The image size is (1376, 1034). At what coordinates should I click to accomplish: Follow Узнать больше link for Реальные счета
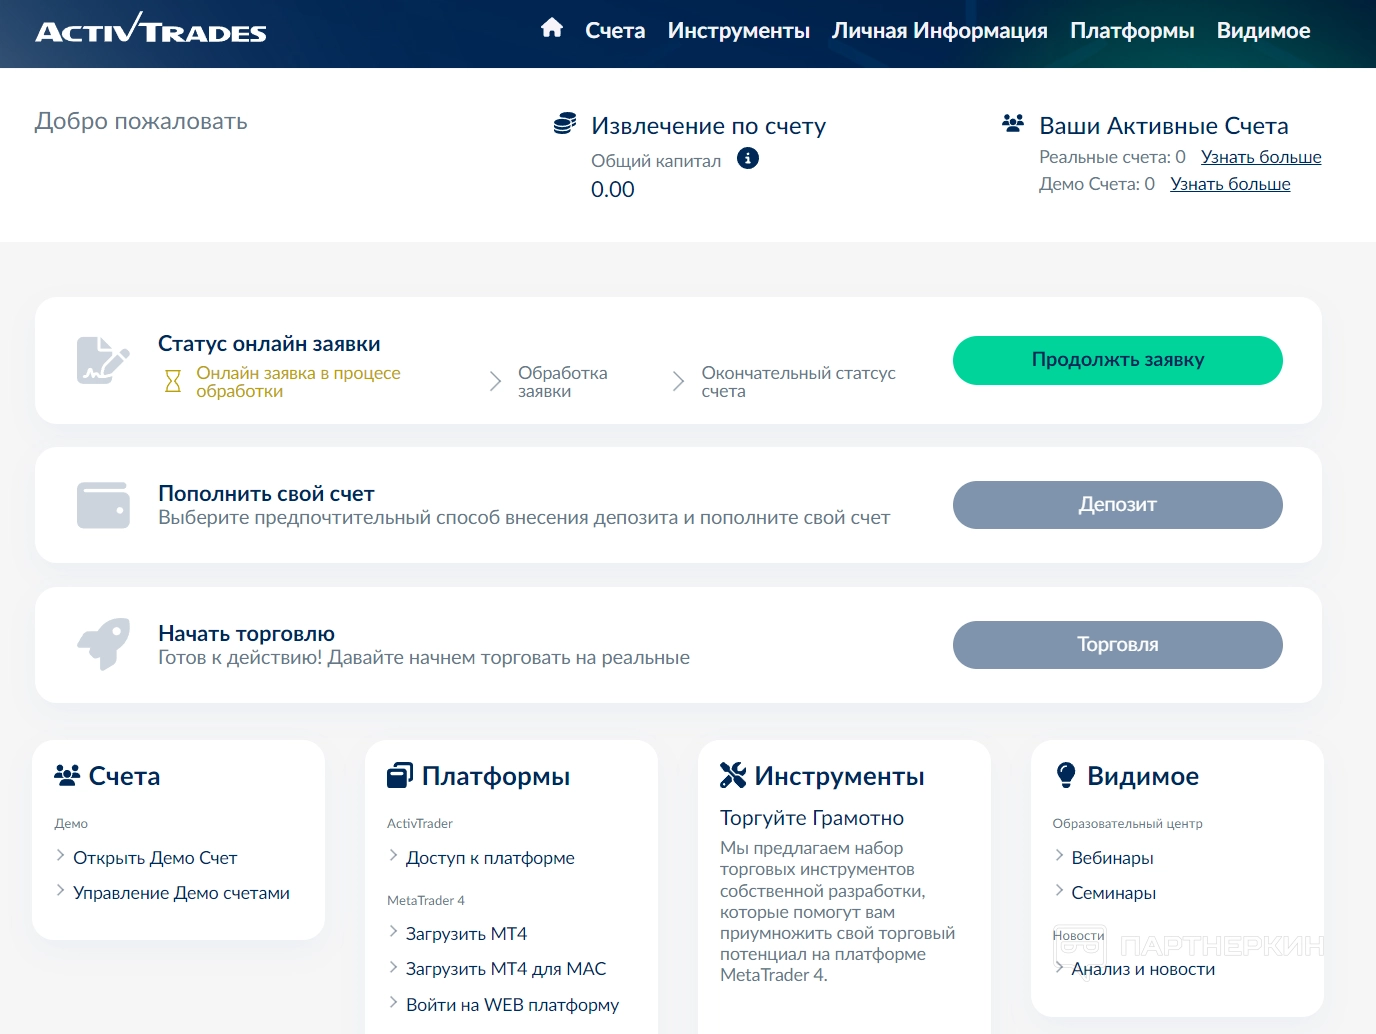[x=1260, y=157]
